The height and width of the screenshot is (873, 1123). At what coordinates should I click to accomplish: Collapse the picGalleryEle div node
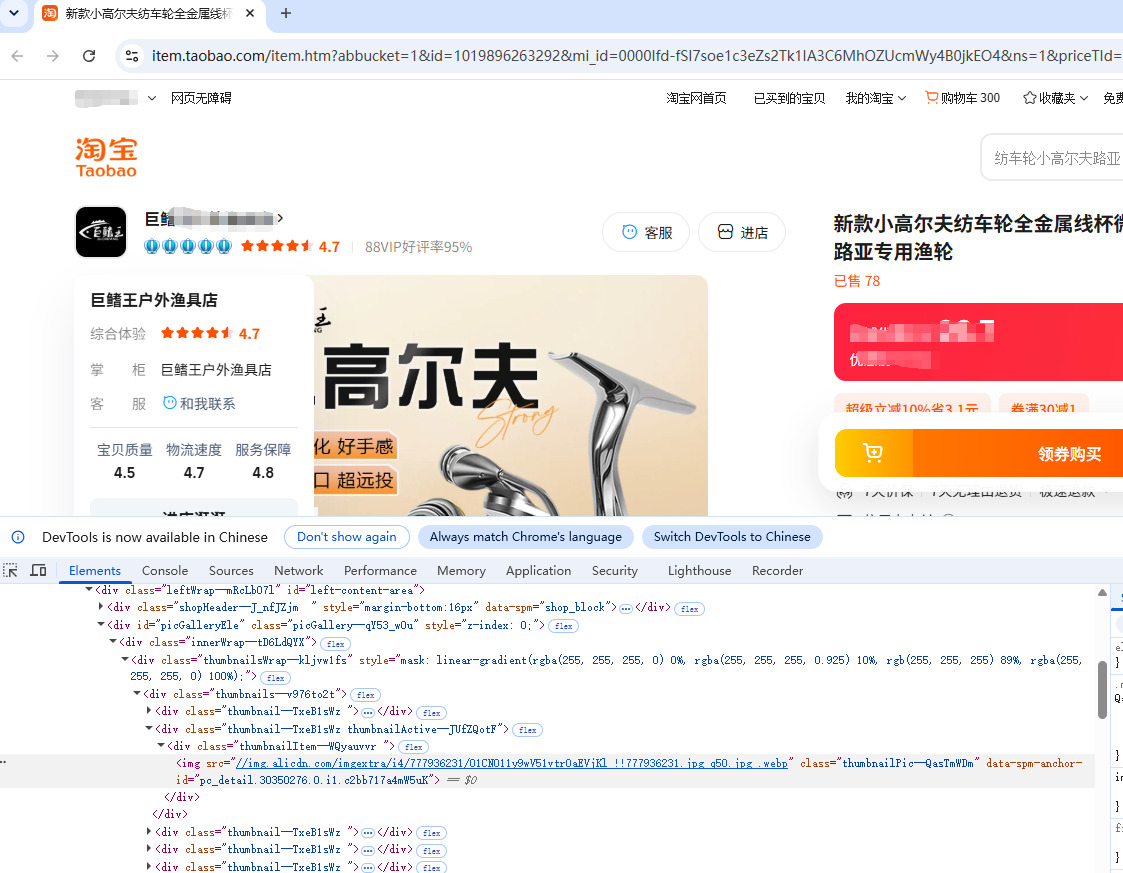click(101, 624)
